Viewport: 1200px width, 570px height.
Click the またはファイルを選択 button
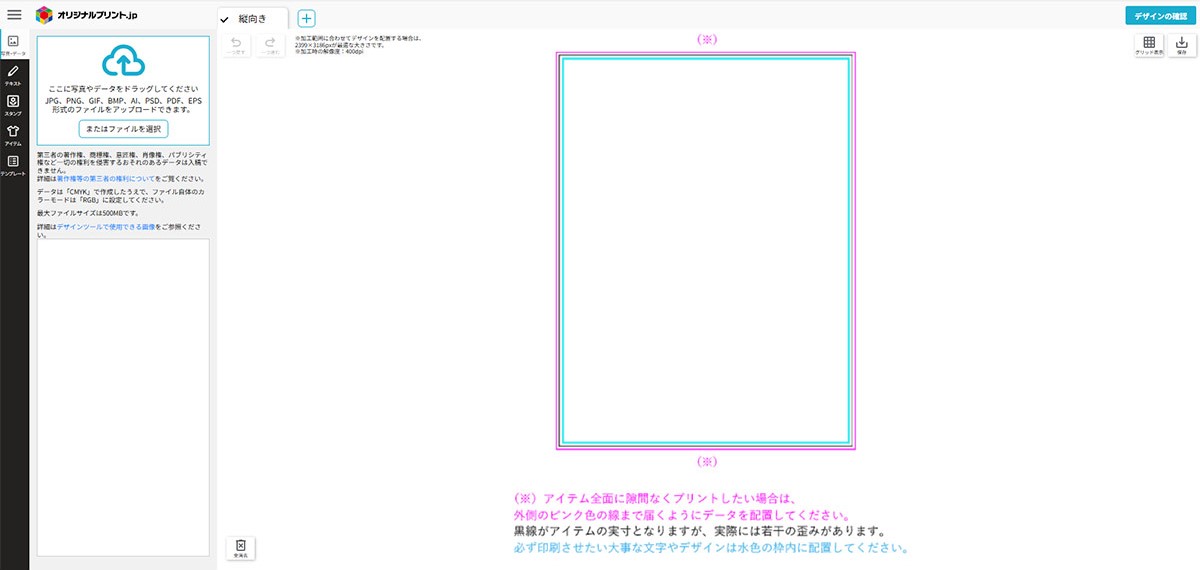click(x=122, y=129)
